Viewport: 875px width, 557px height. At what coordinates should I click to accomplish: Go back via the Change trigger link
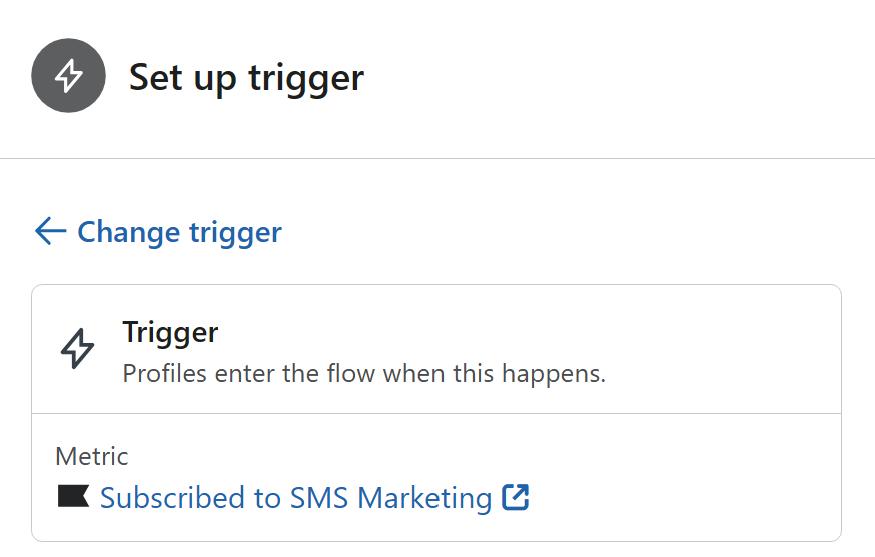coord(179,232)
